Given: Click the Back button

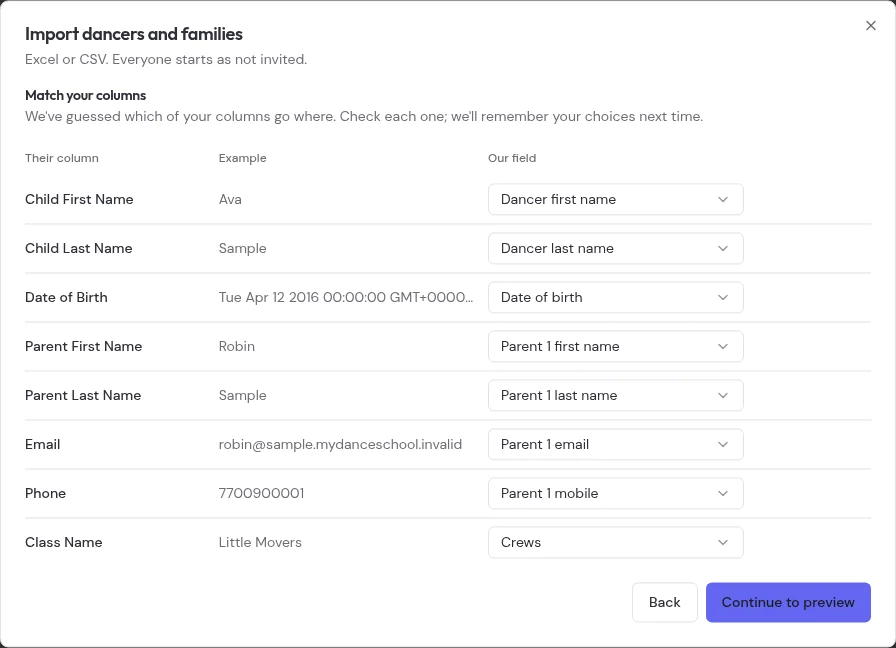Looking at the screenshot, I should [x=665, y=602].
